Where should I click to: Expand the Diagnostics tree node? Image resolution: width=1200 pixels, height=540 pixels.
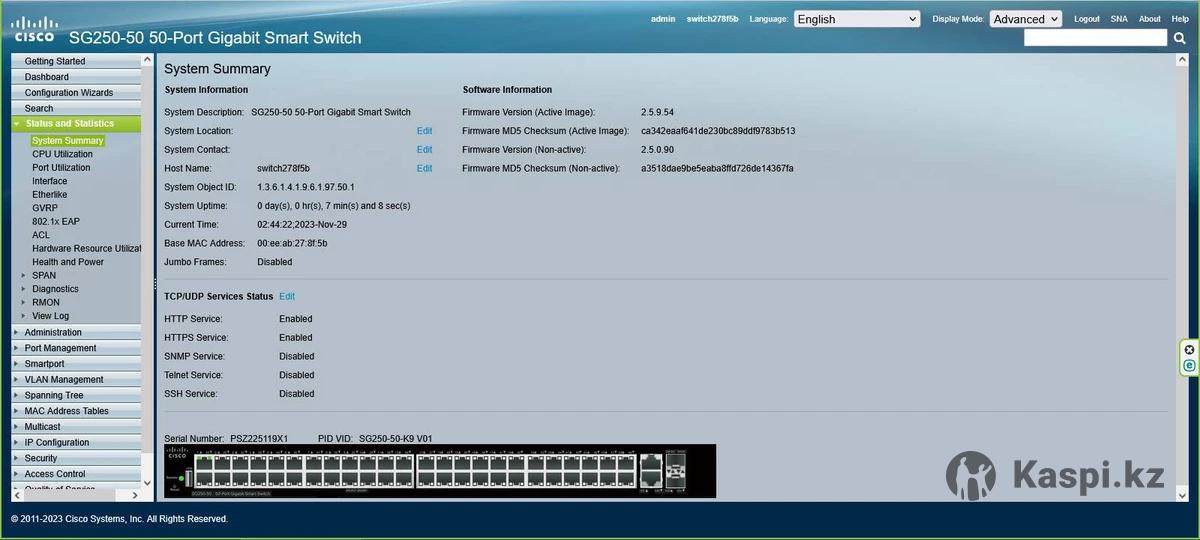23,289
